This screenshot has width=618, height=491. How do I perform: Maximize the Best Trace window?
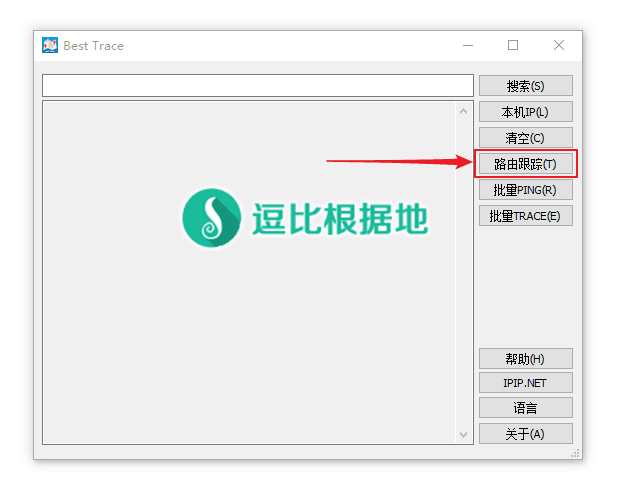coord(513,46)
